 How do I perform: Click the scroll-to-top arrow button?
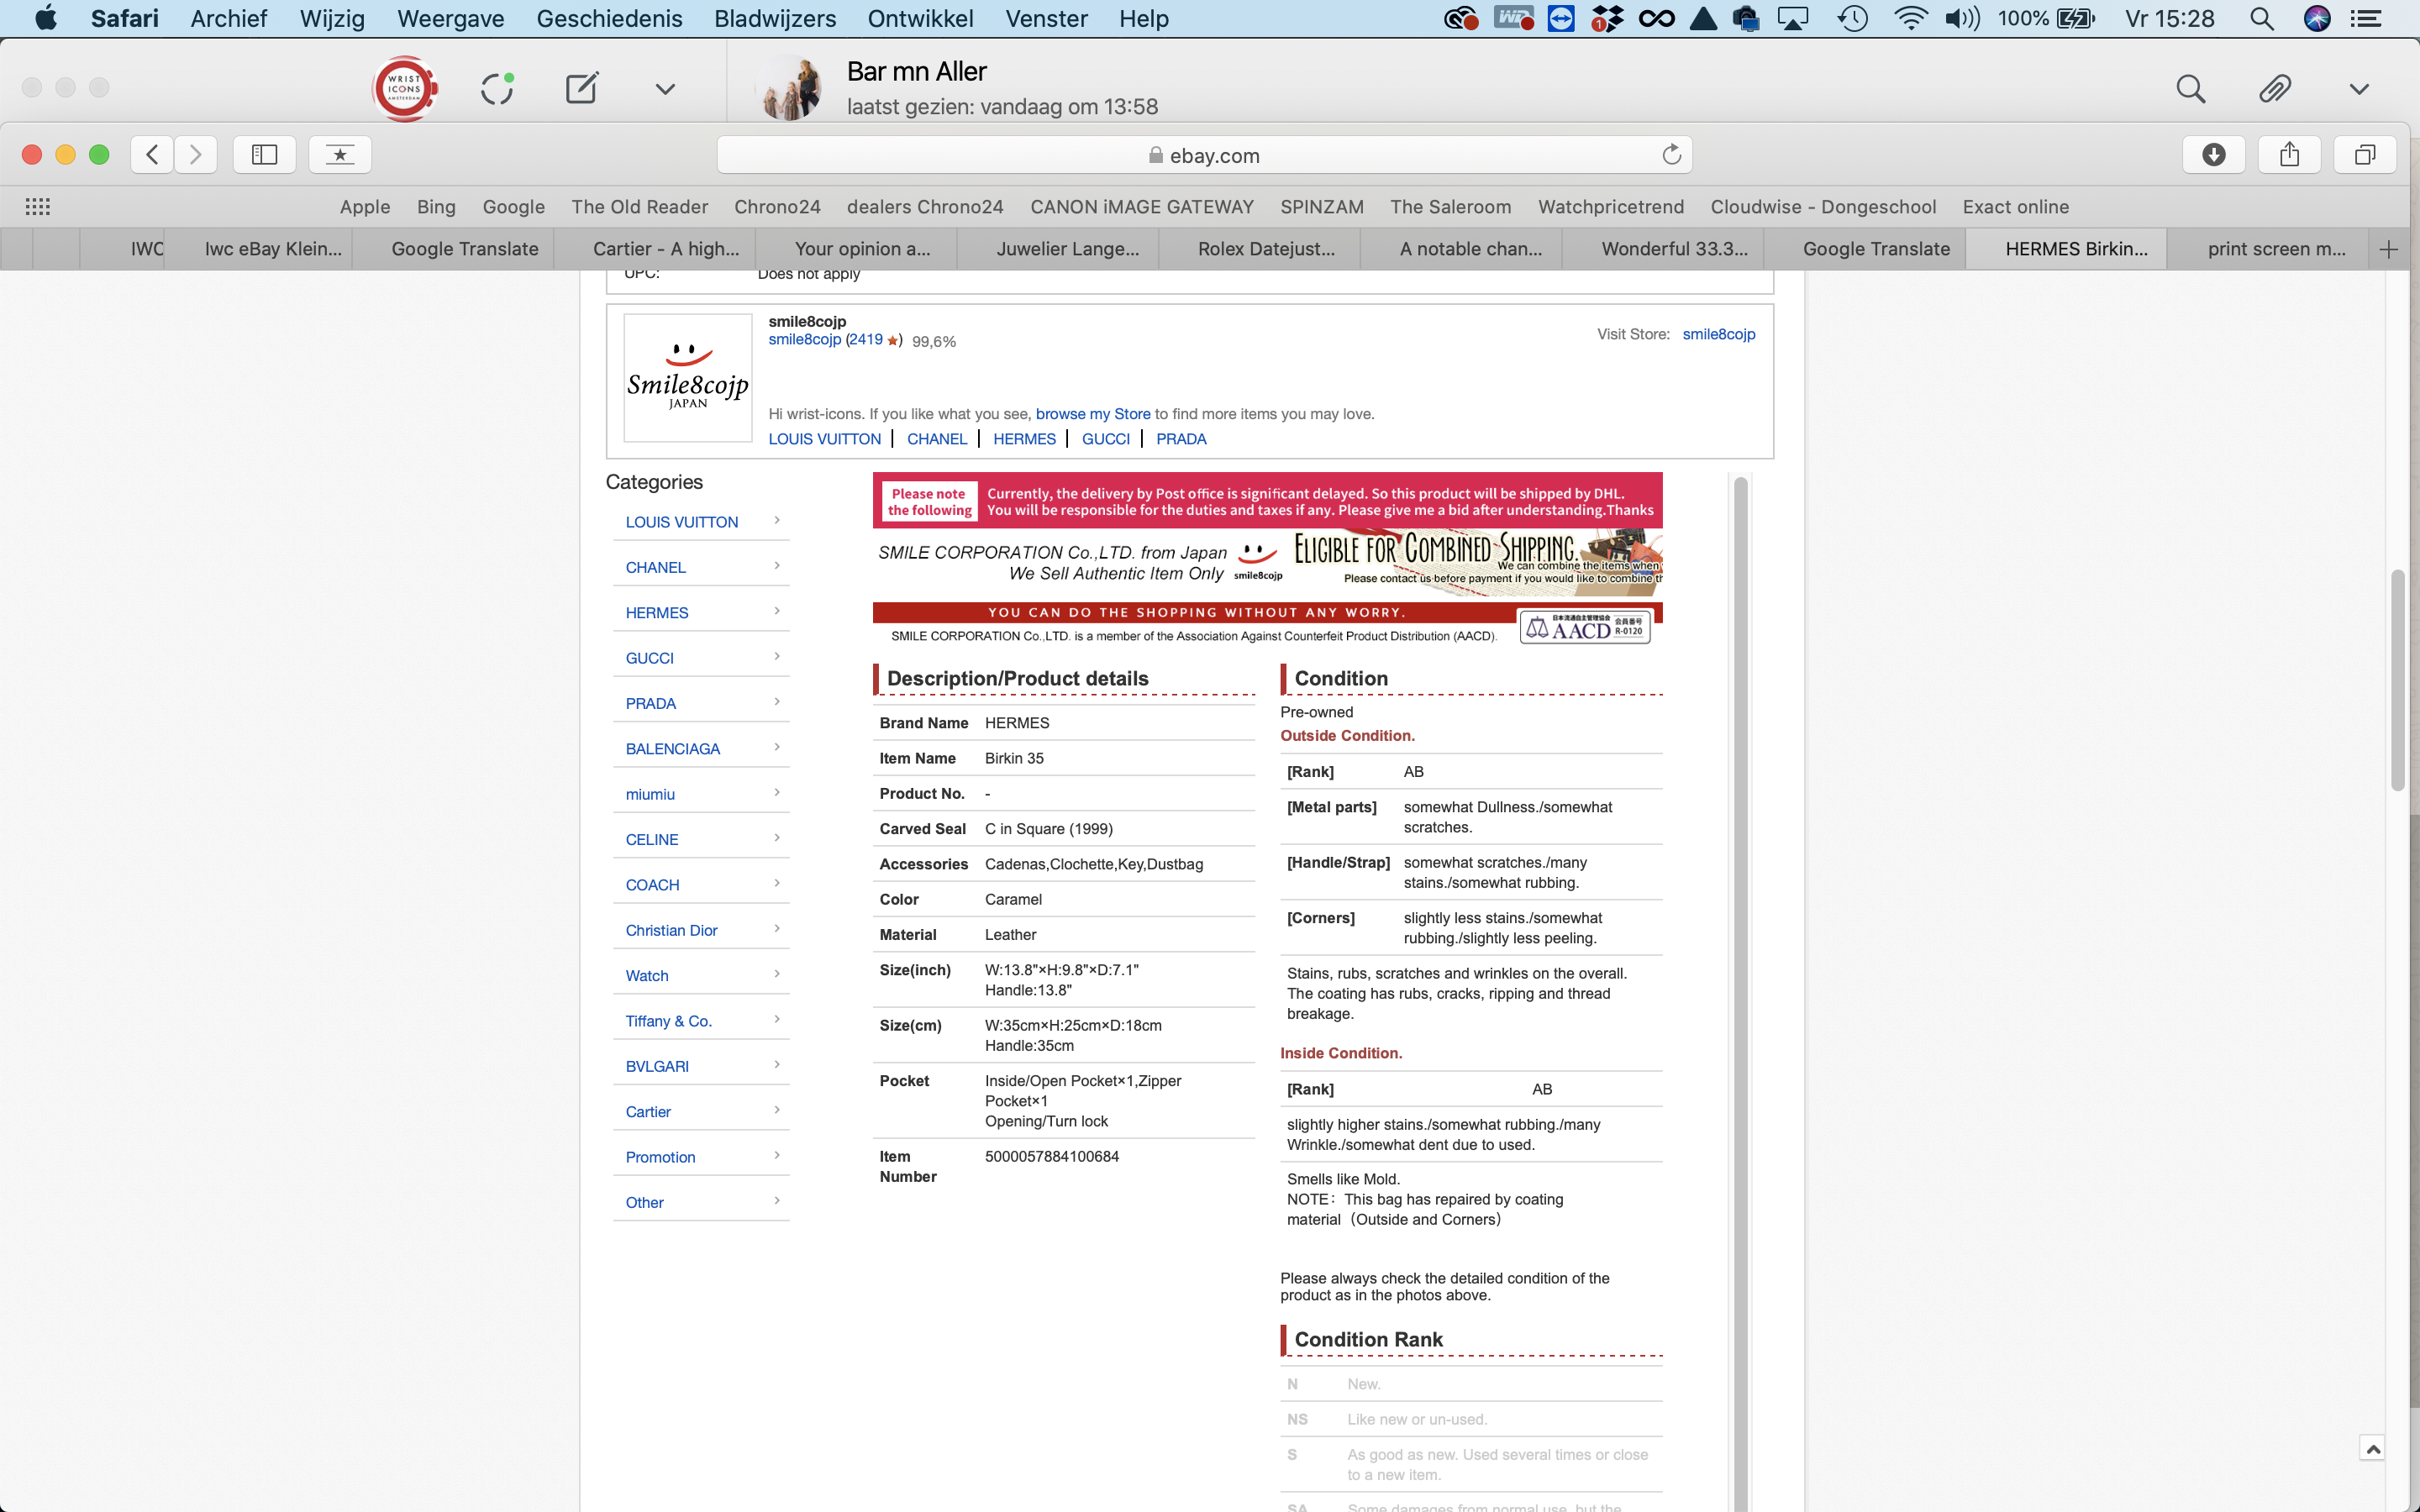2372,1448
